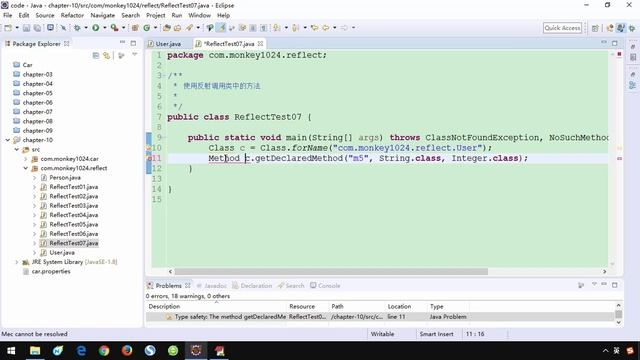
Task: Click the Save toolbar icon
Action: pos(26,28)
